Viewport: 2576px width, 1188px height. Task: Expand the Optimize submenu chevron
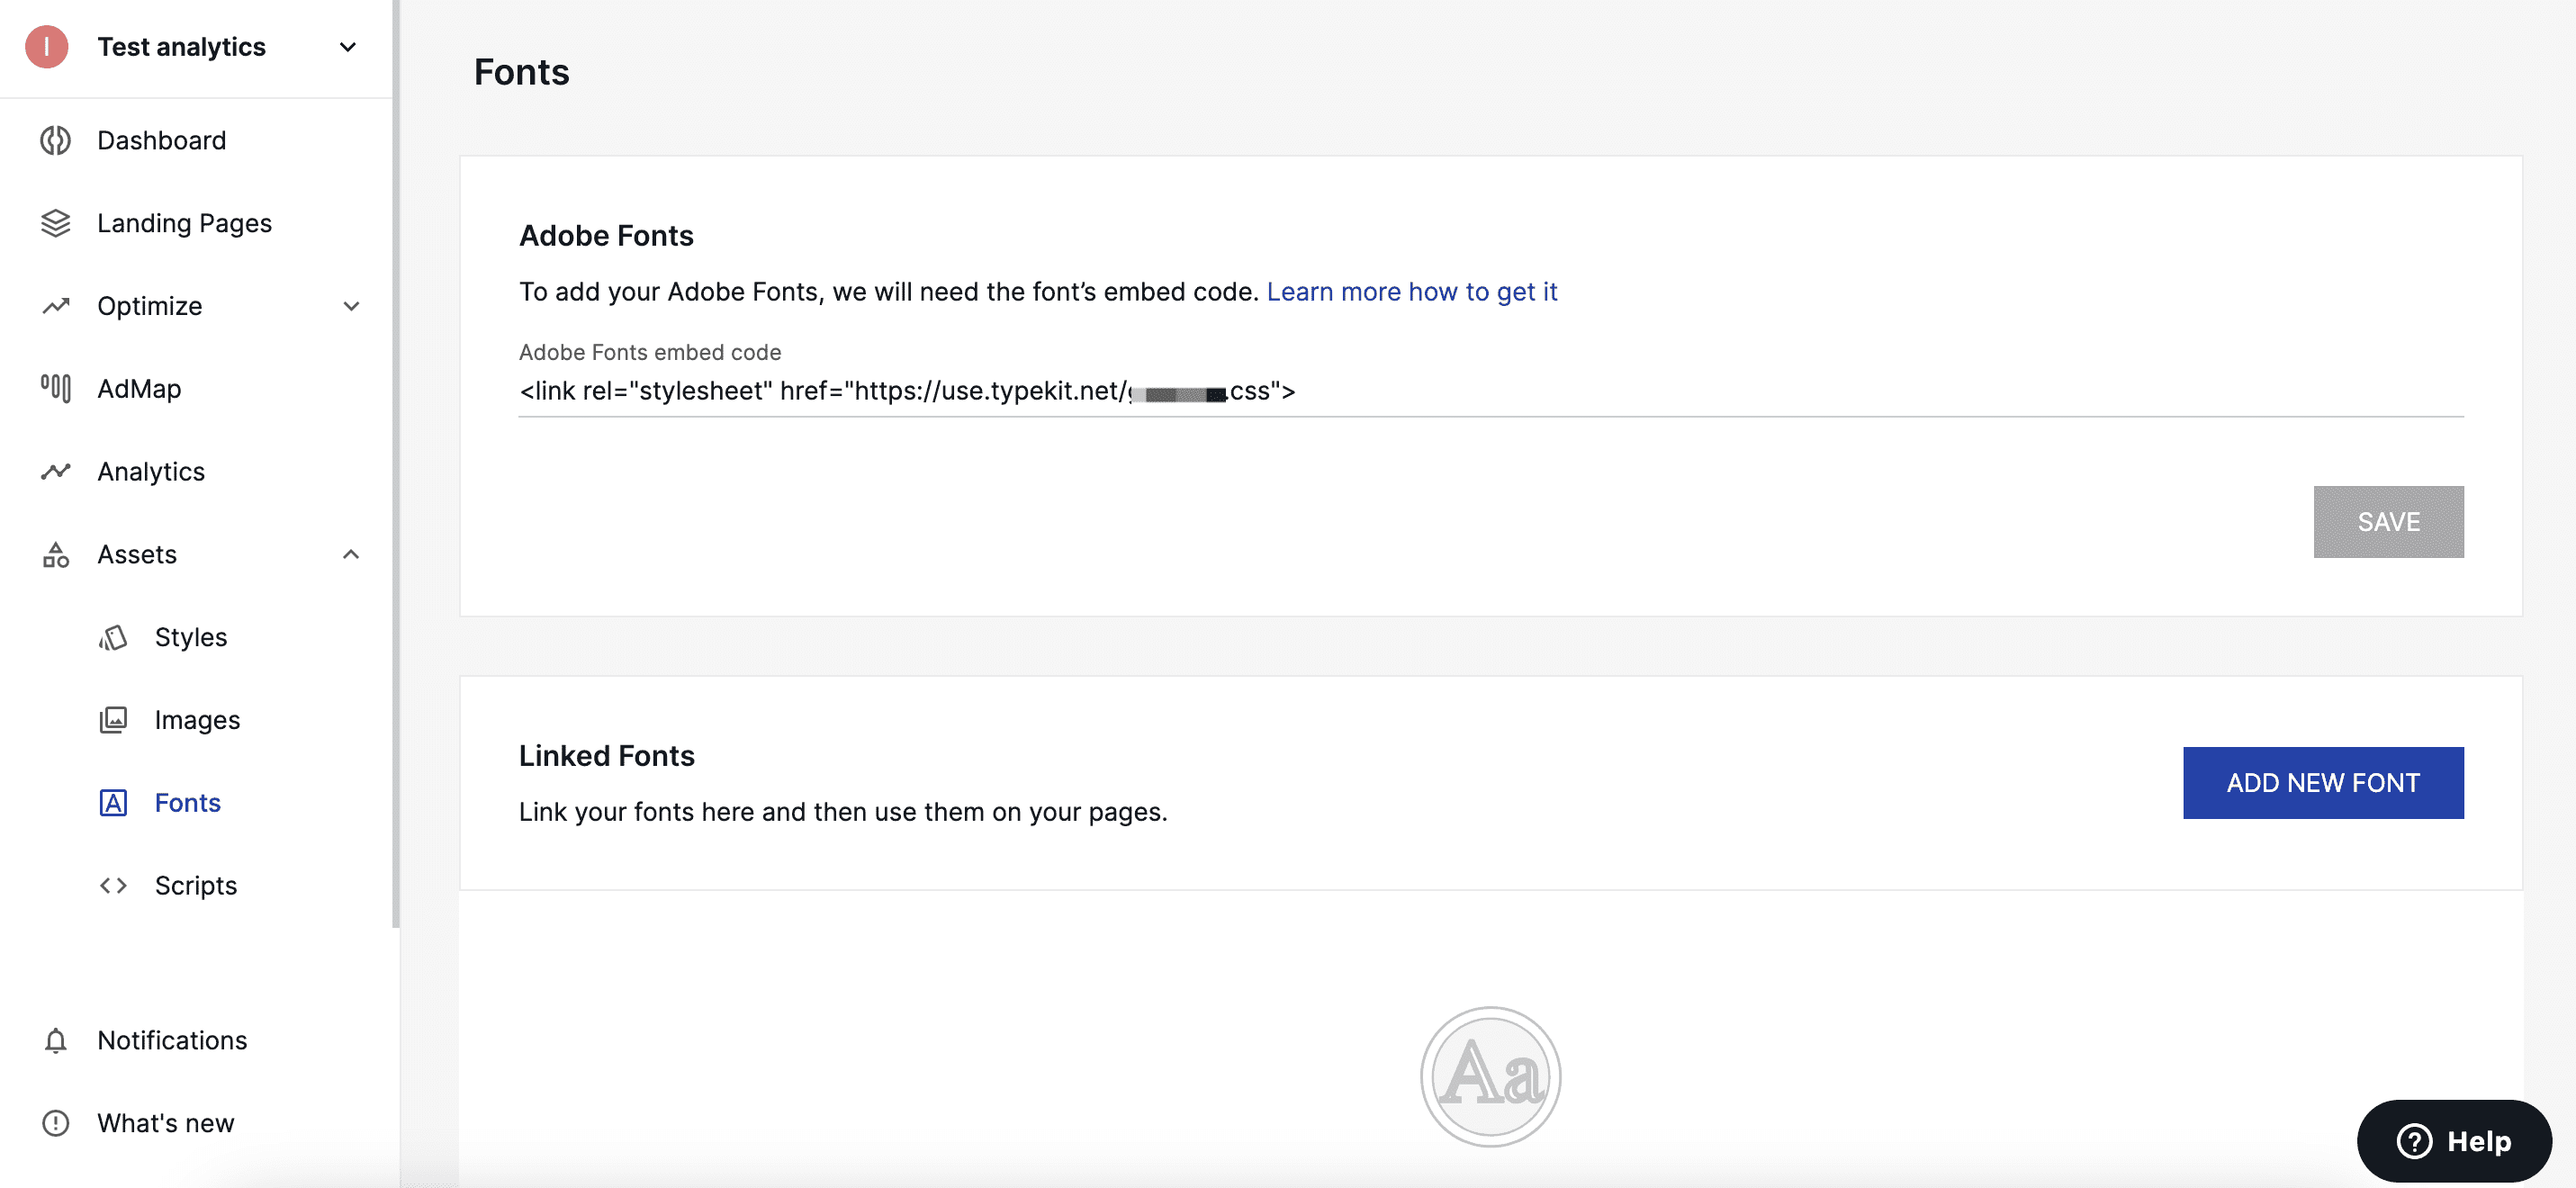[351, 306]
